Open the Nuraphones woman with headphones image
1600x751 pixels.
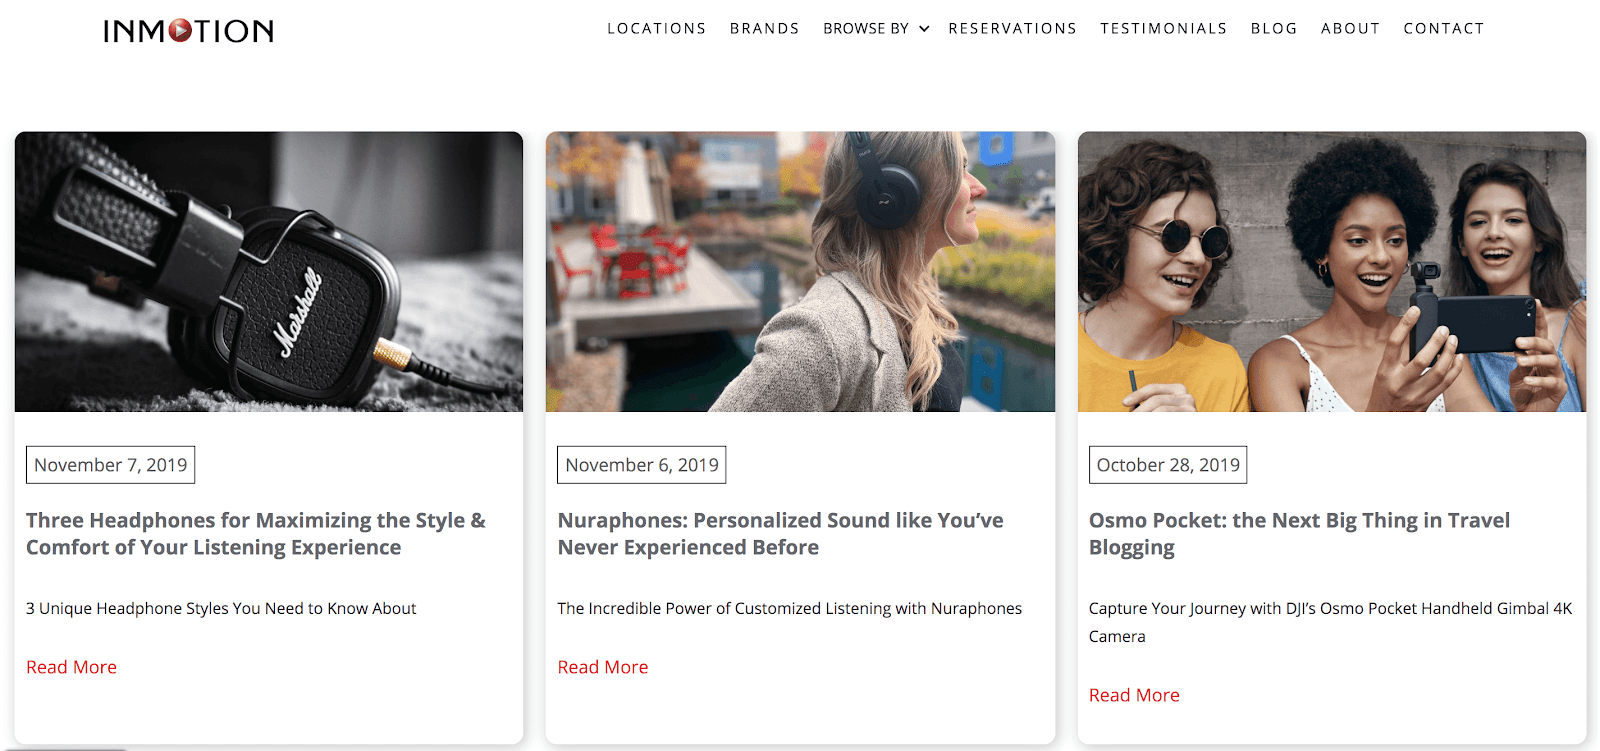800,272
